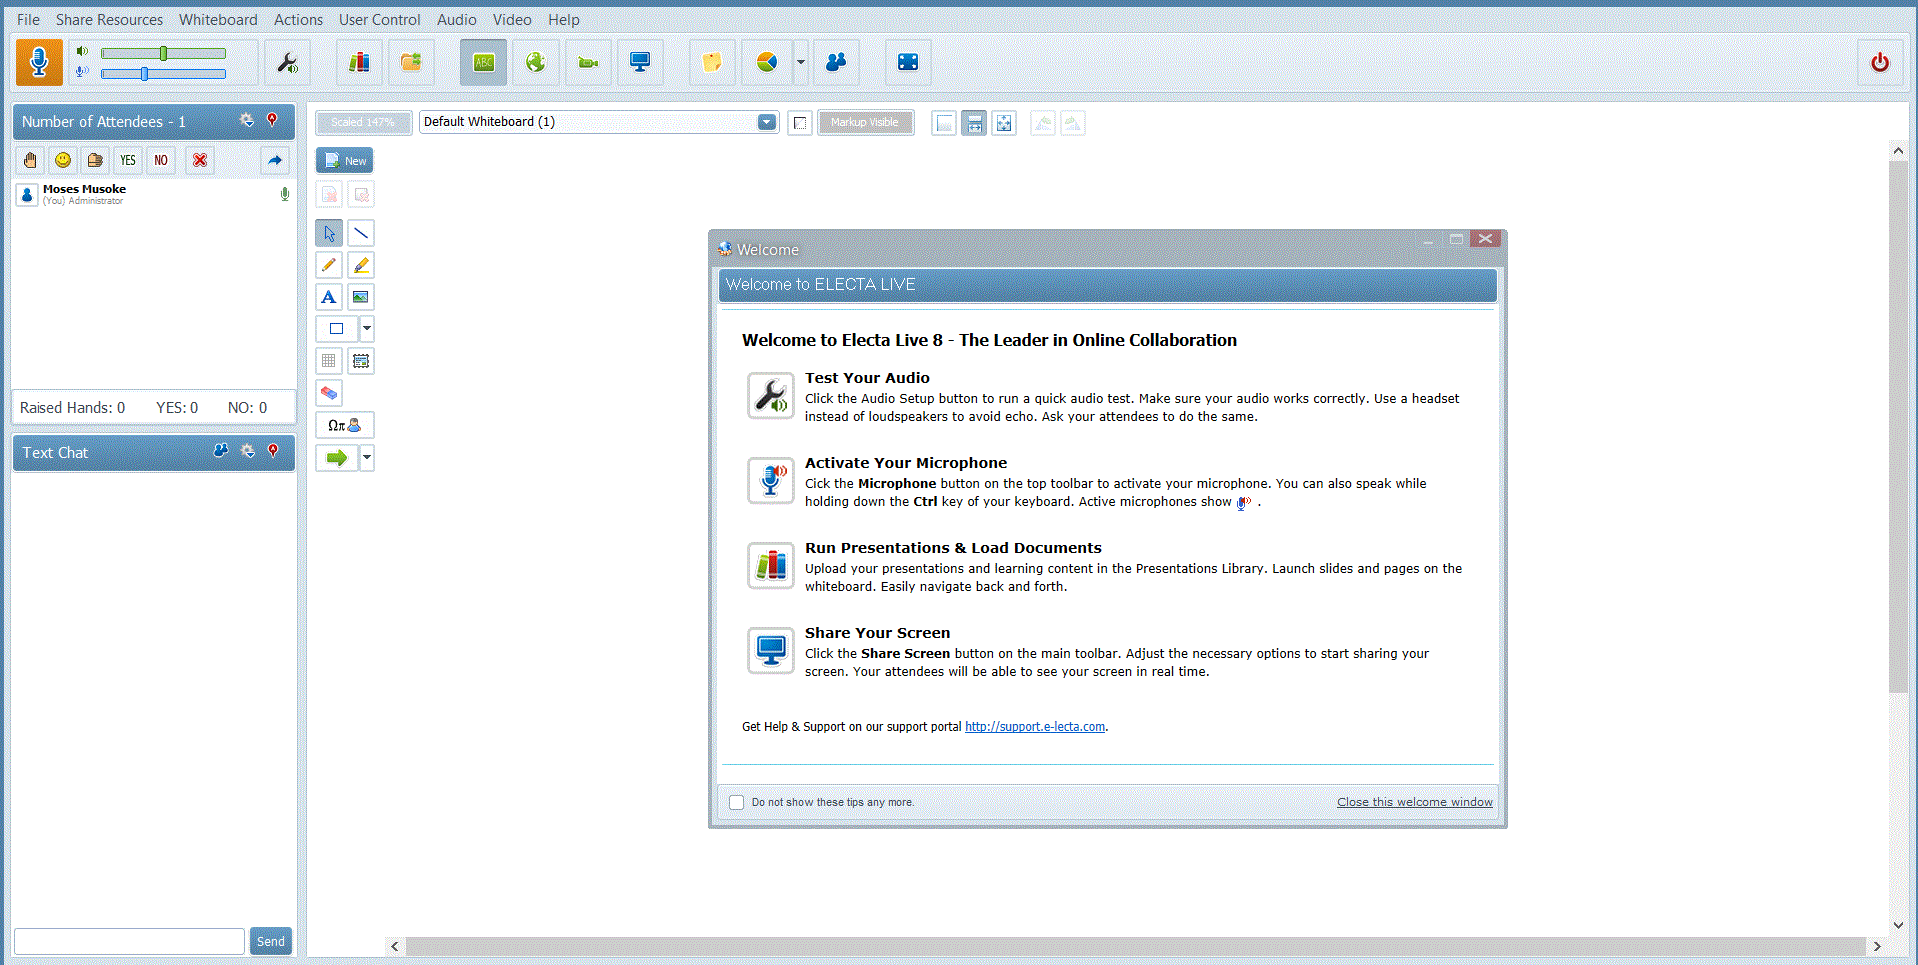Image resolution: width=1918 pixels, height=965 pixels.
Task: Open the Presentations Library books icon
Action: [x=359, y=62]
